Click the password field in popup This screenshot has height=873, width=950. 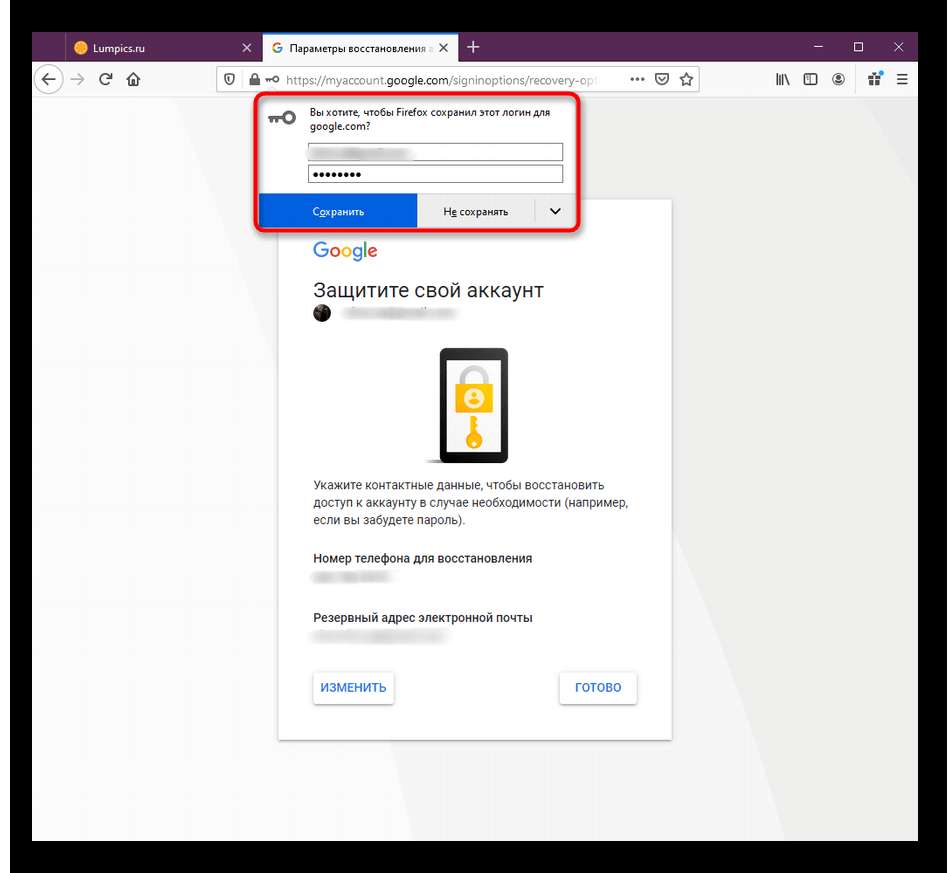[x=435, y=174]
